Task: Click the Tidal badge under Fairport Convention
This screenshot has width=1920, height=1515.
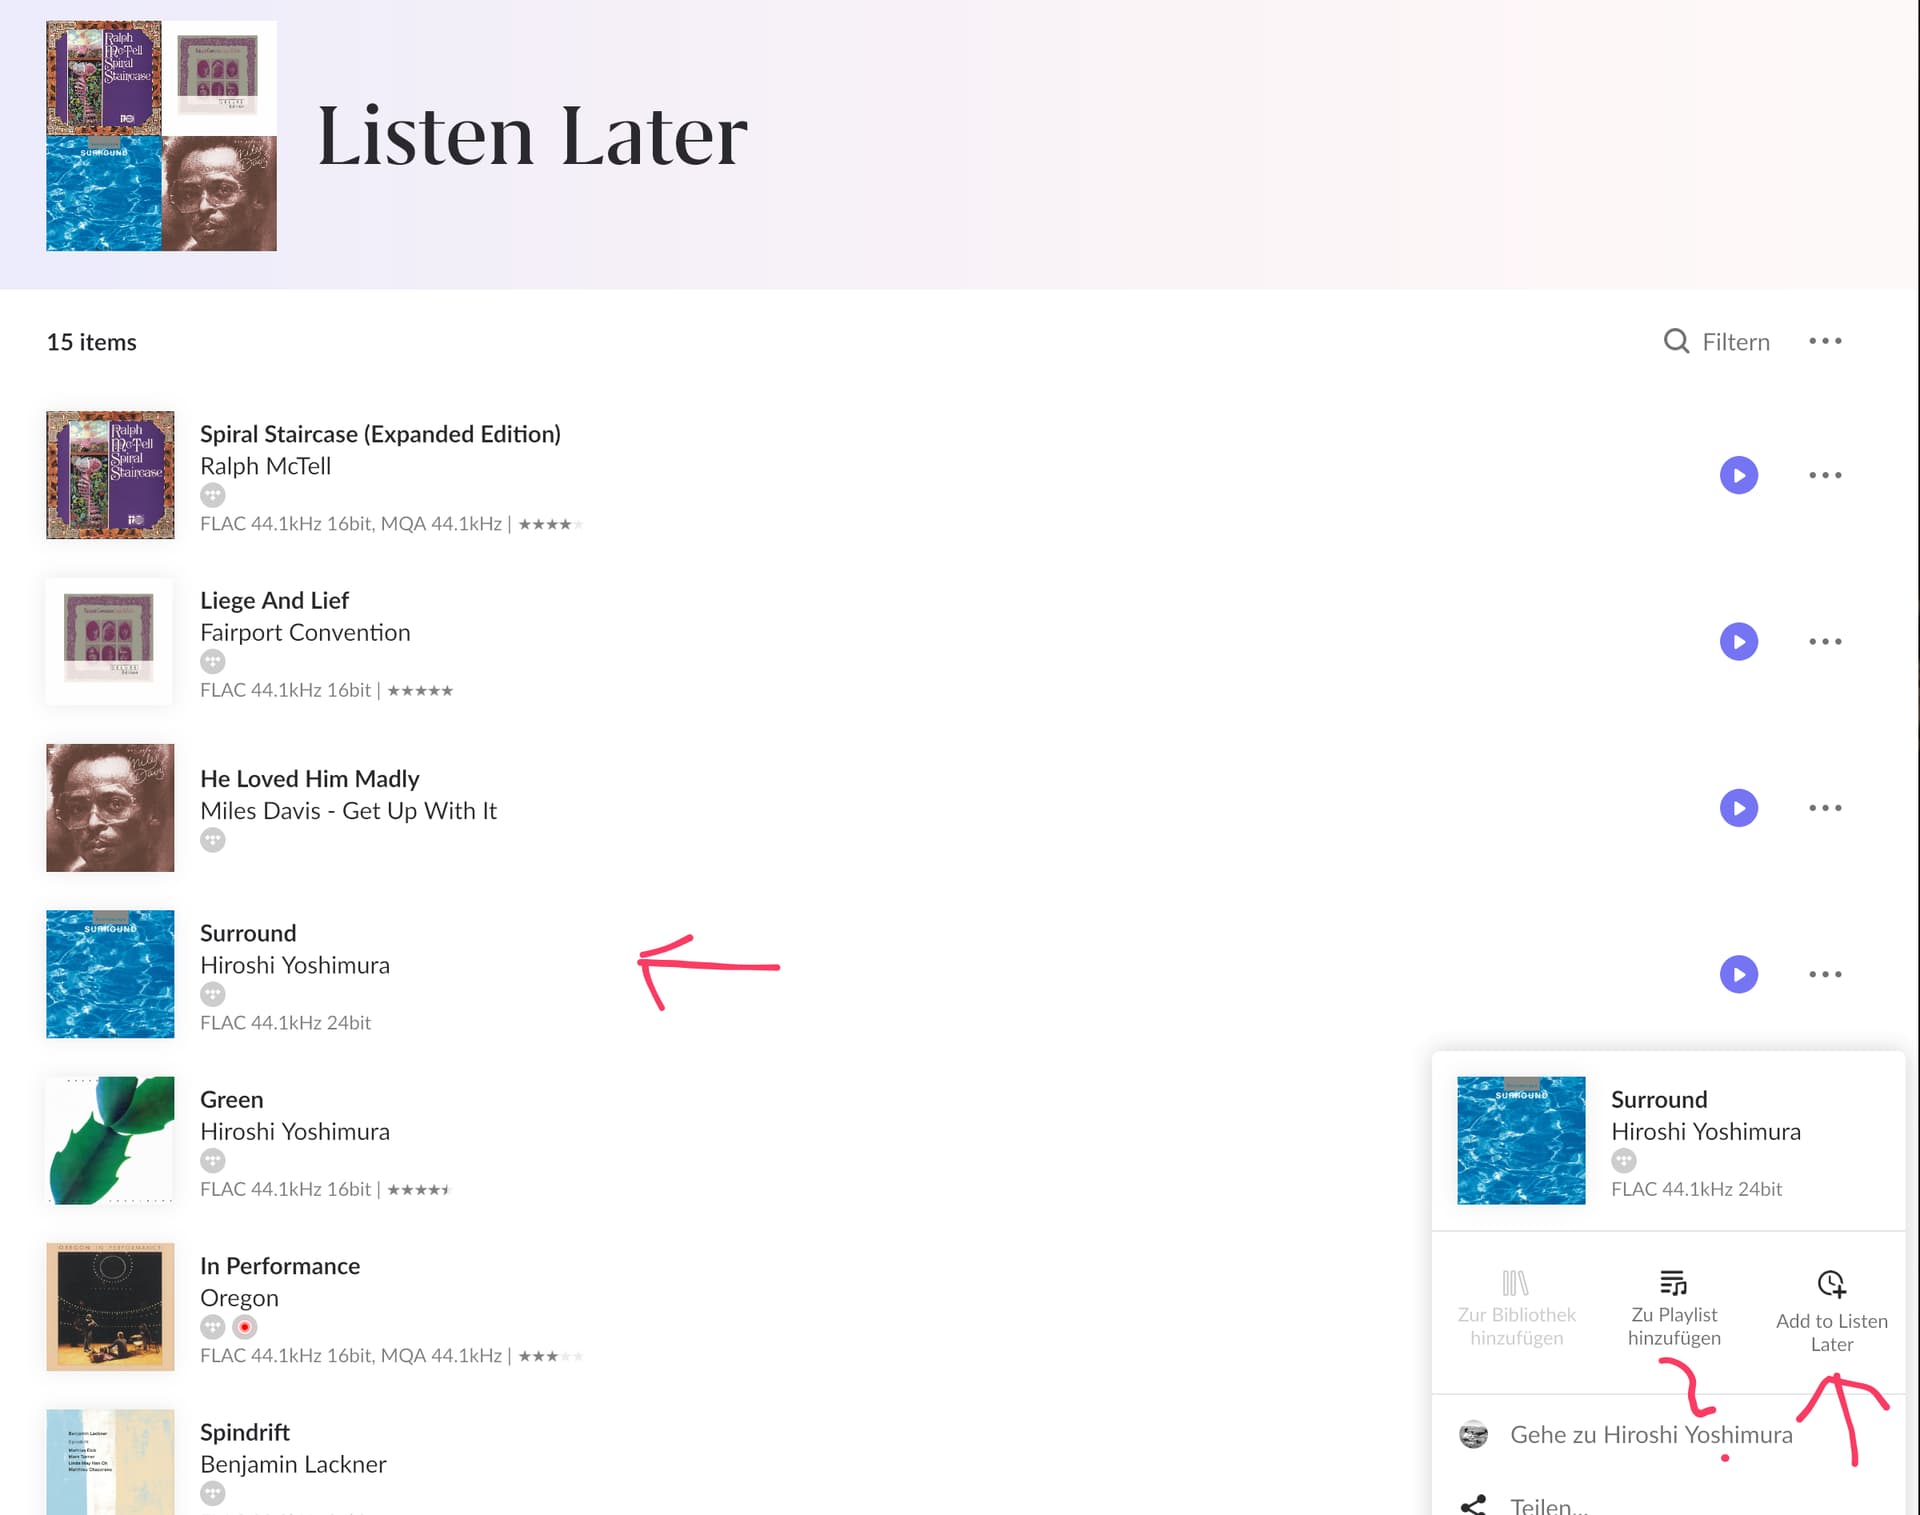Action: click(213, 661)
